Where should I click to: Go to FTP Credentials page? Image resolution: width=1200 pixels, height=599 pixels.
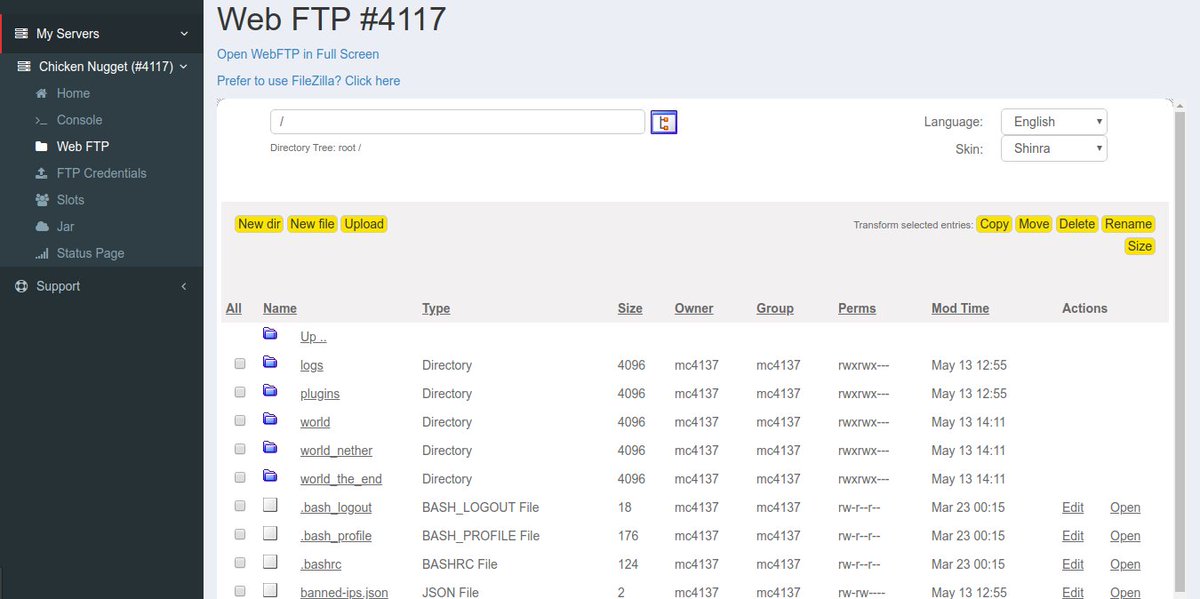coord(101,173)
